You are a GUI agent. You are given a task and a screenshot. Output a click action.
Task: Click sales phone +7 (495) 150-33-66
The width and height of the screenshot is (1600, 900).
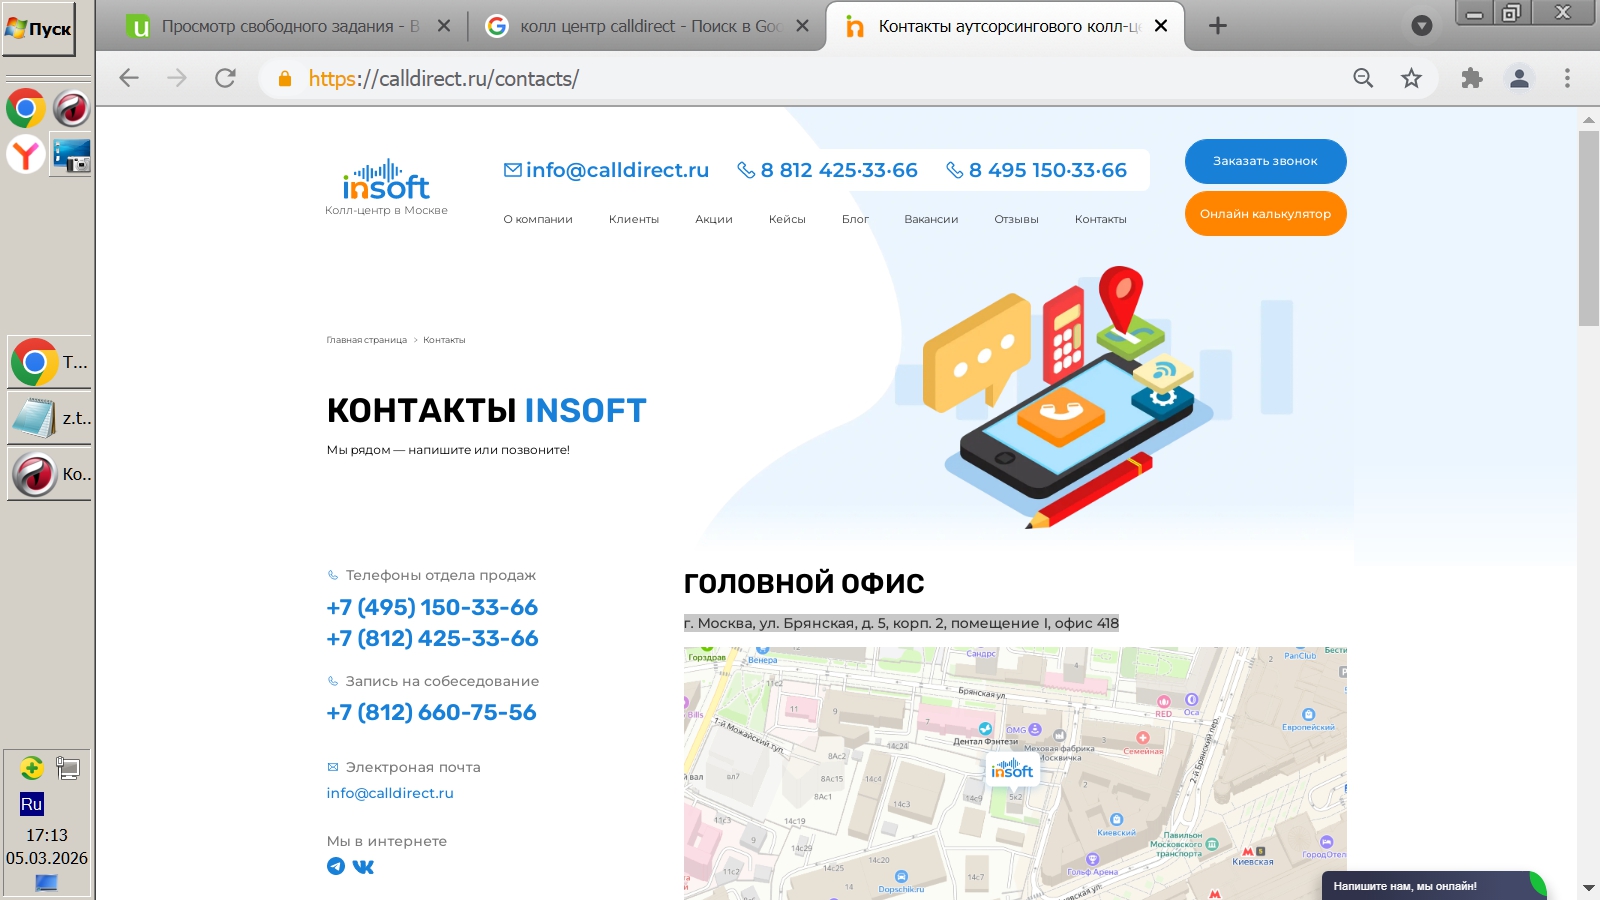[432, 607]
